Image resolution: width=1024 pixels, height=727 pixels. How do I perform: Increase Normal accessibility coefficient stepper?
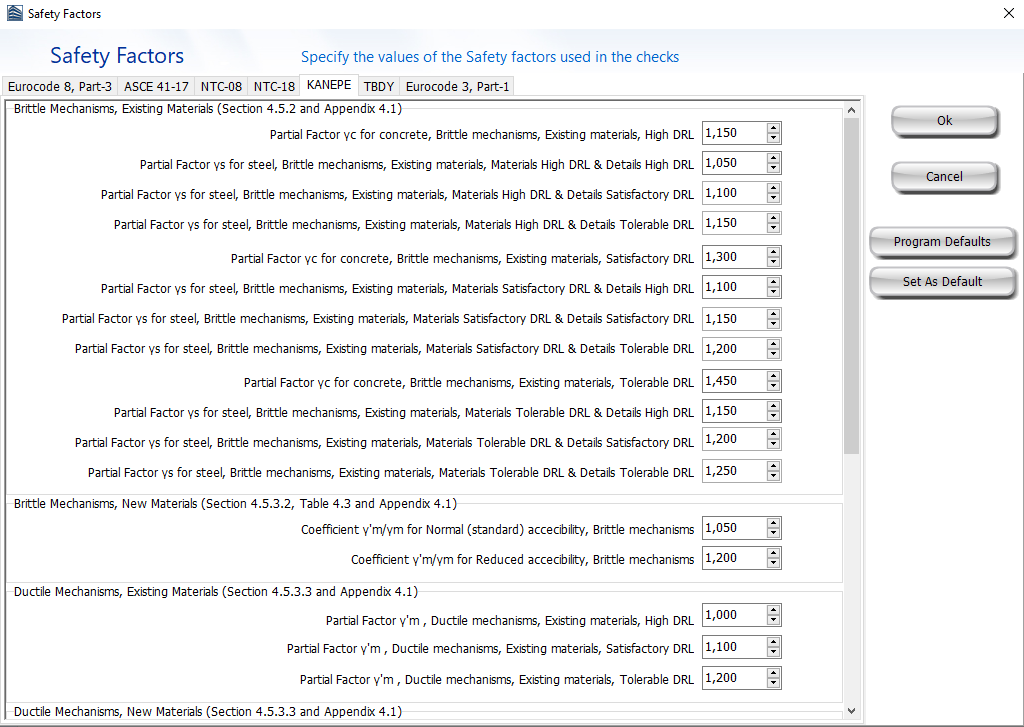tap(773, 524)
